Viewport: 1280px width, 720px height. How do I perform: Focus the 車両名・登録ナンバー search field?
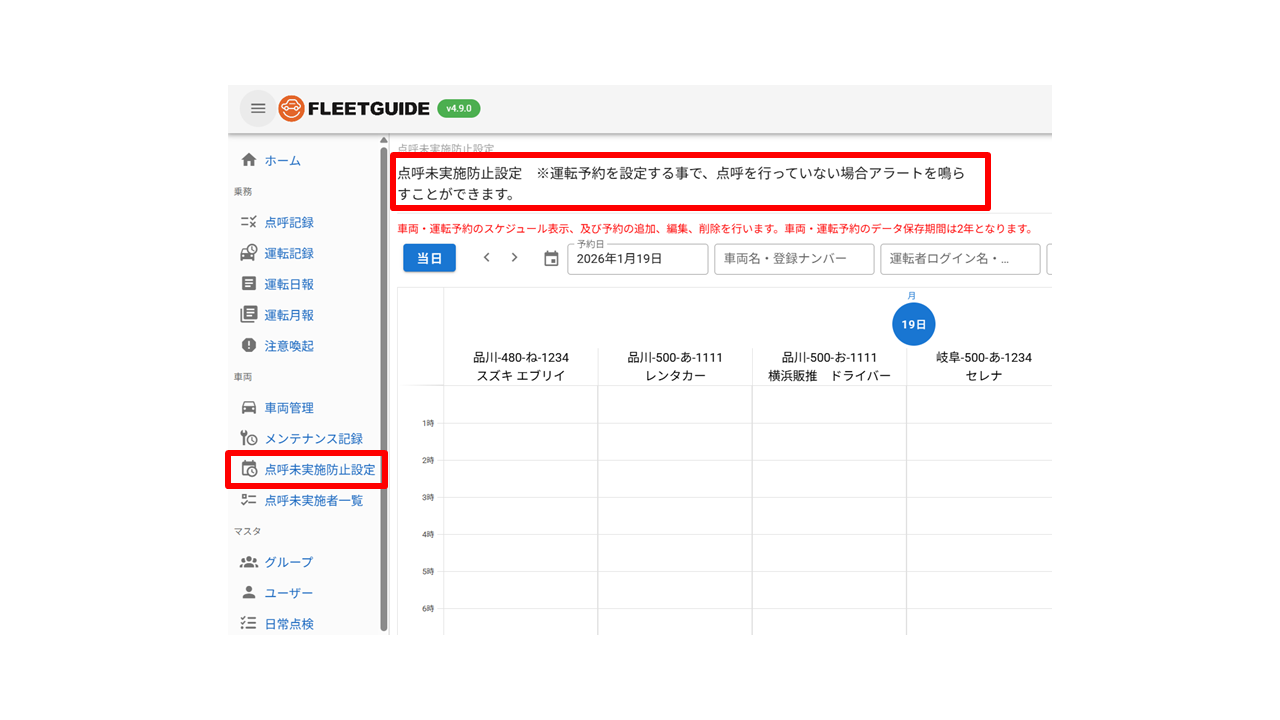[794, 259]
